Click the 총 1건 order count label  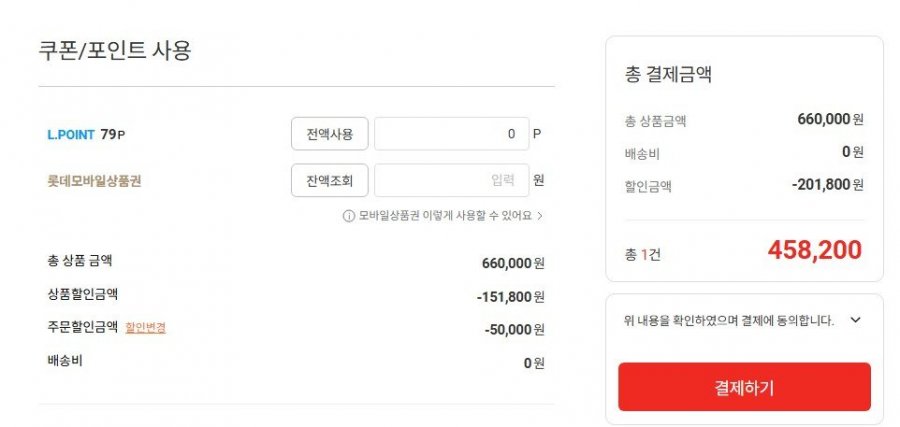[642, 254]
